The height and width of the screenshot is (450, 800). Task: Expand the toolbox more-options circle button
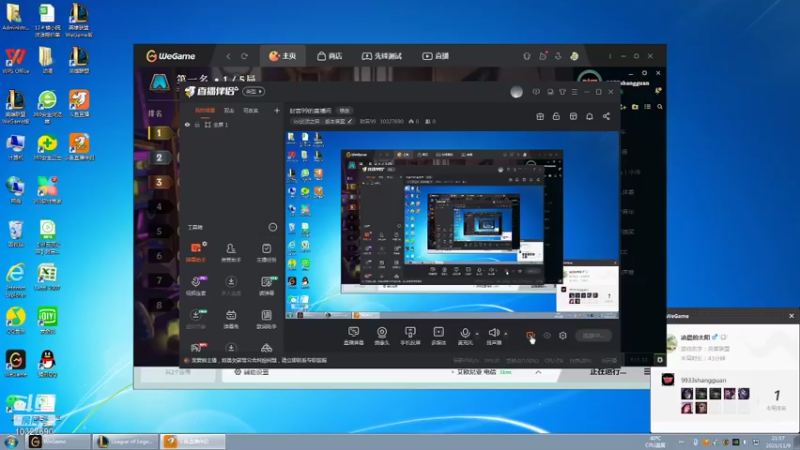pyautogui.click(x=273, y=227)
